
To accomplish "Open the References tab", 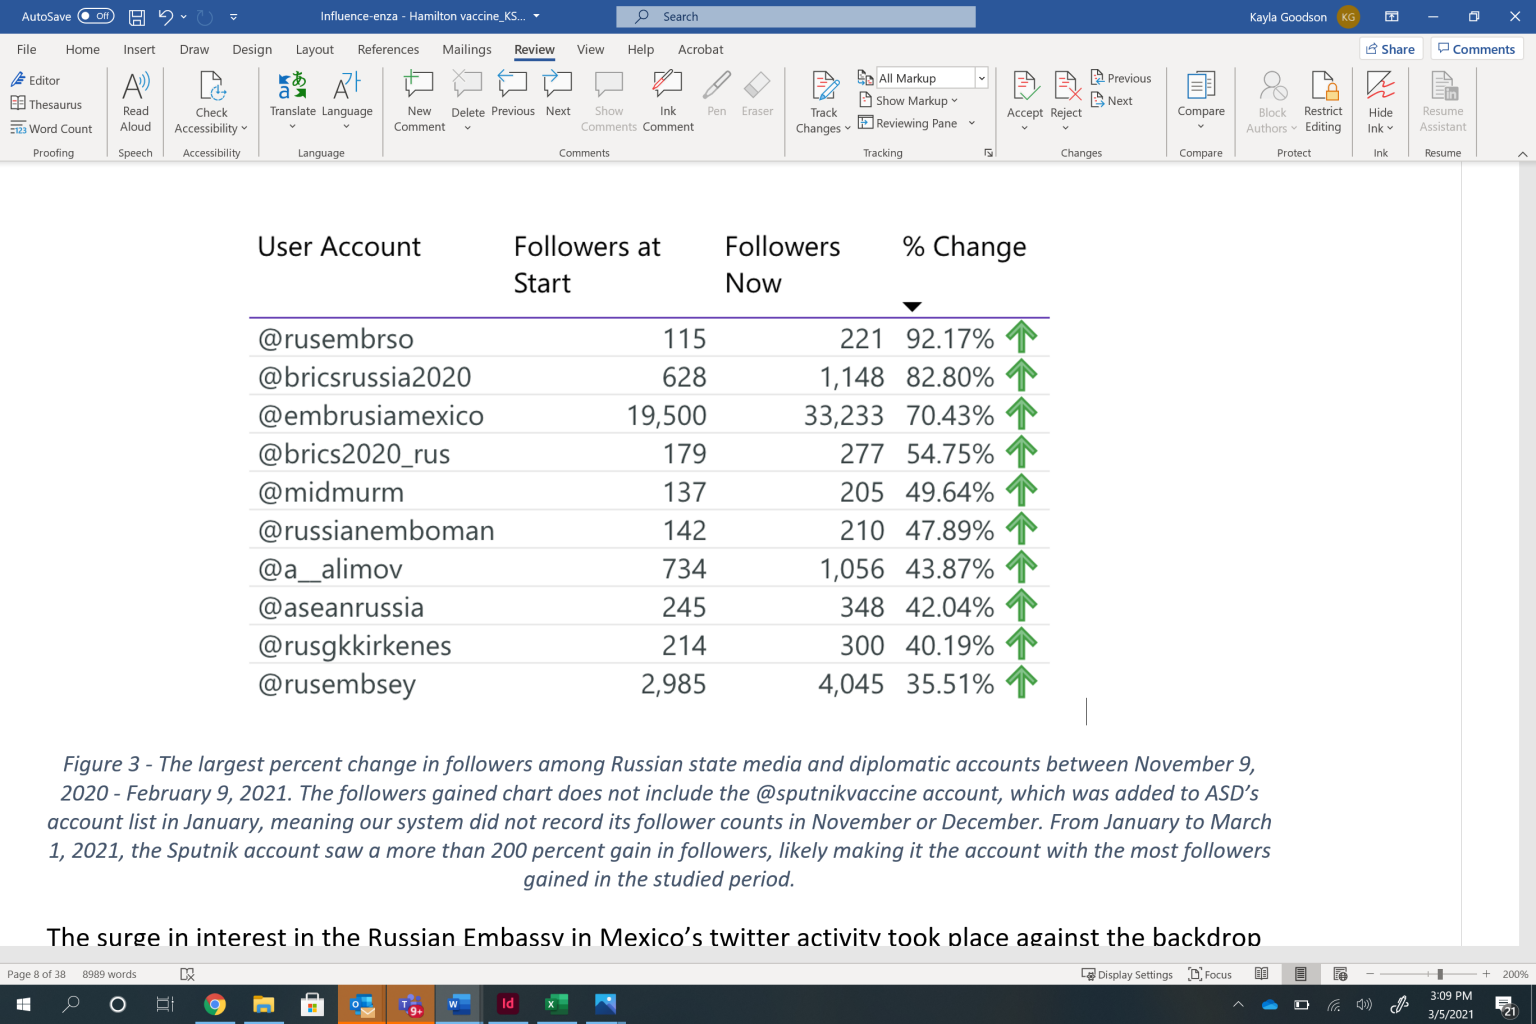I will pyautogui.click(x=388, y=49).
